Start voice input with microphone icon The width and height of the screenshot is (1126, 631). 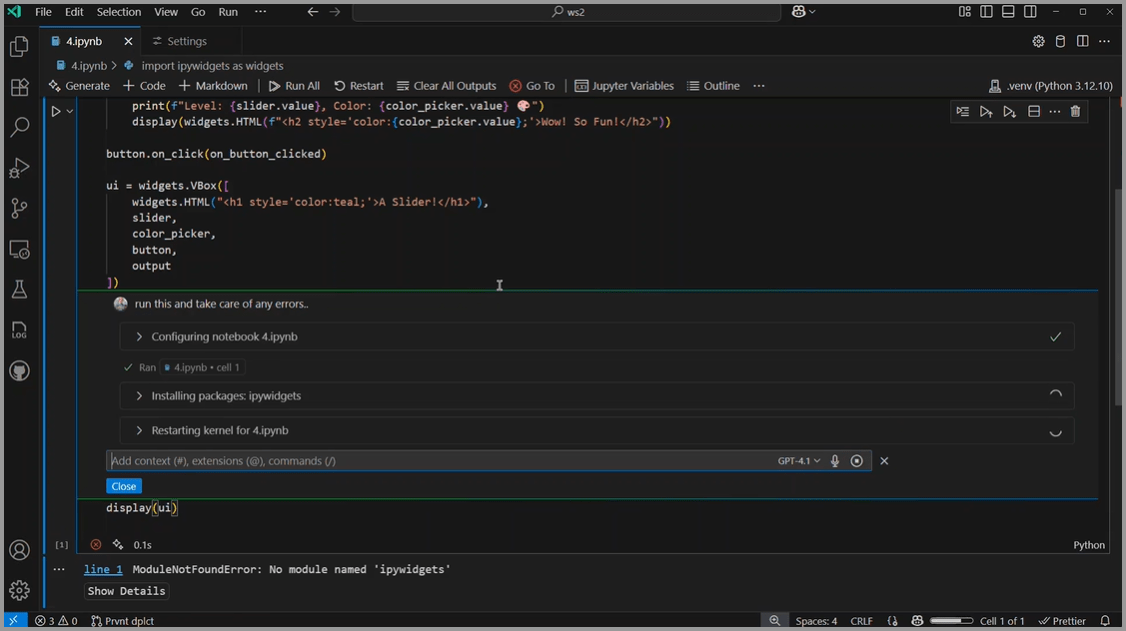click(835, 461)
